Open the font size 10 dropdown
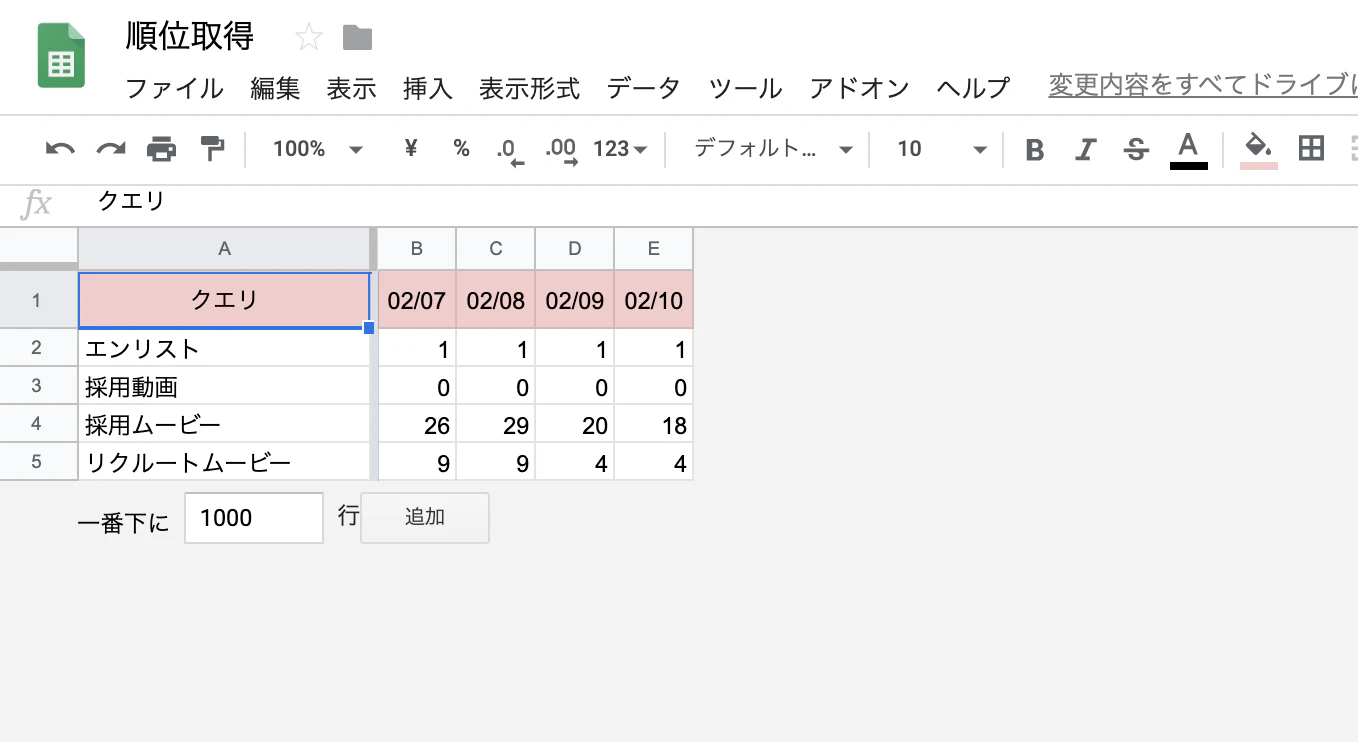This screenshot has width=1358, height=742. (x=942, y=149)
